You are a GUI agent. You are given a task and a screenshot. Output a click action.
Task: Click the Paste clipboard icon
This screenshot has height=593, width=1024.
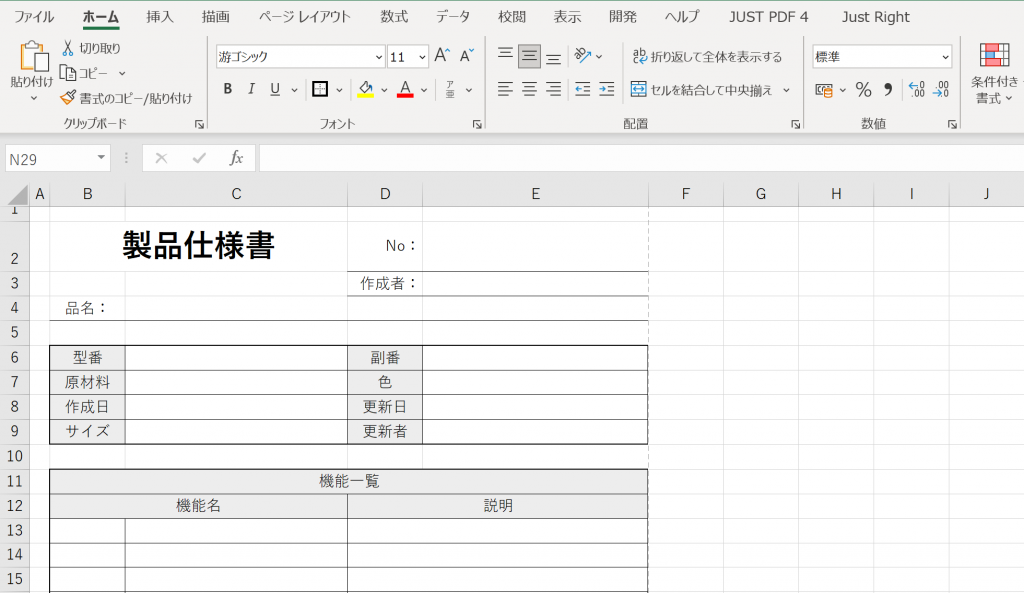click(x=33, y=58)
